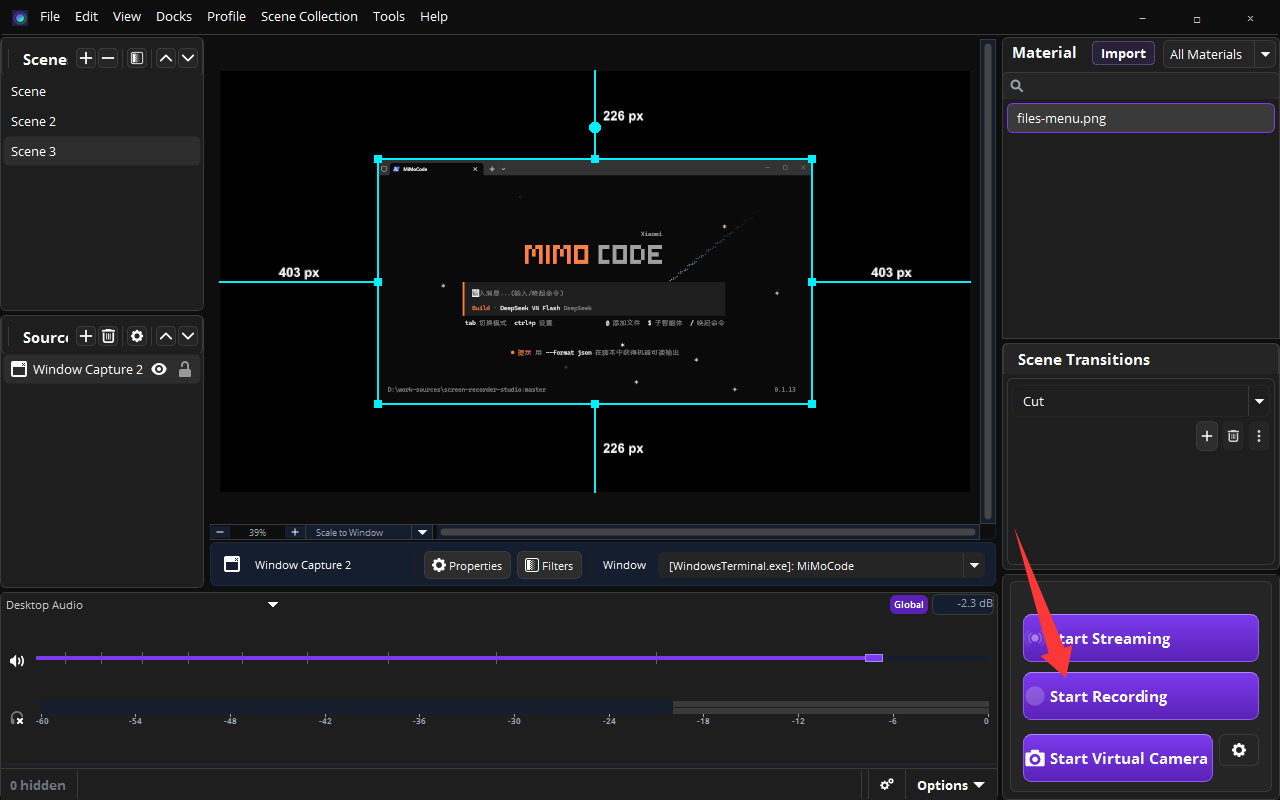This screenshot has width=1280, height=800.
Task: Toggle Desktop Audio monitoring with the headphone icon
Action: [17, 718]
